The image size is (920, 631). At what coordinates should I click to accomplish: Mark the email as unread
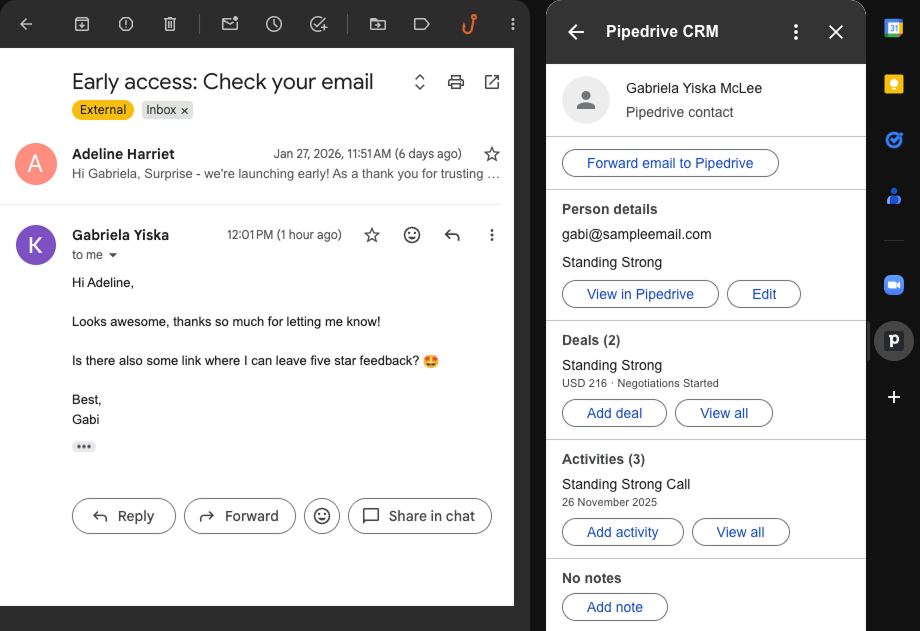[x=230, y=24]
